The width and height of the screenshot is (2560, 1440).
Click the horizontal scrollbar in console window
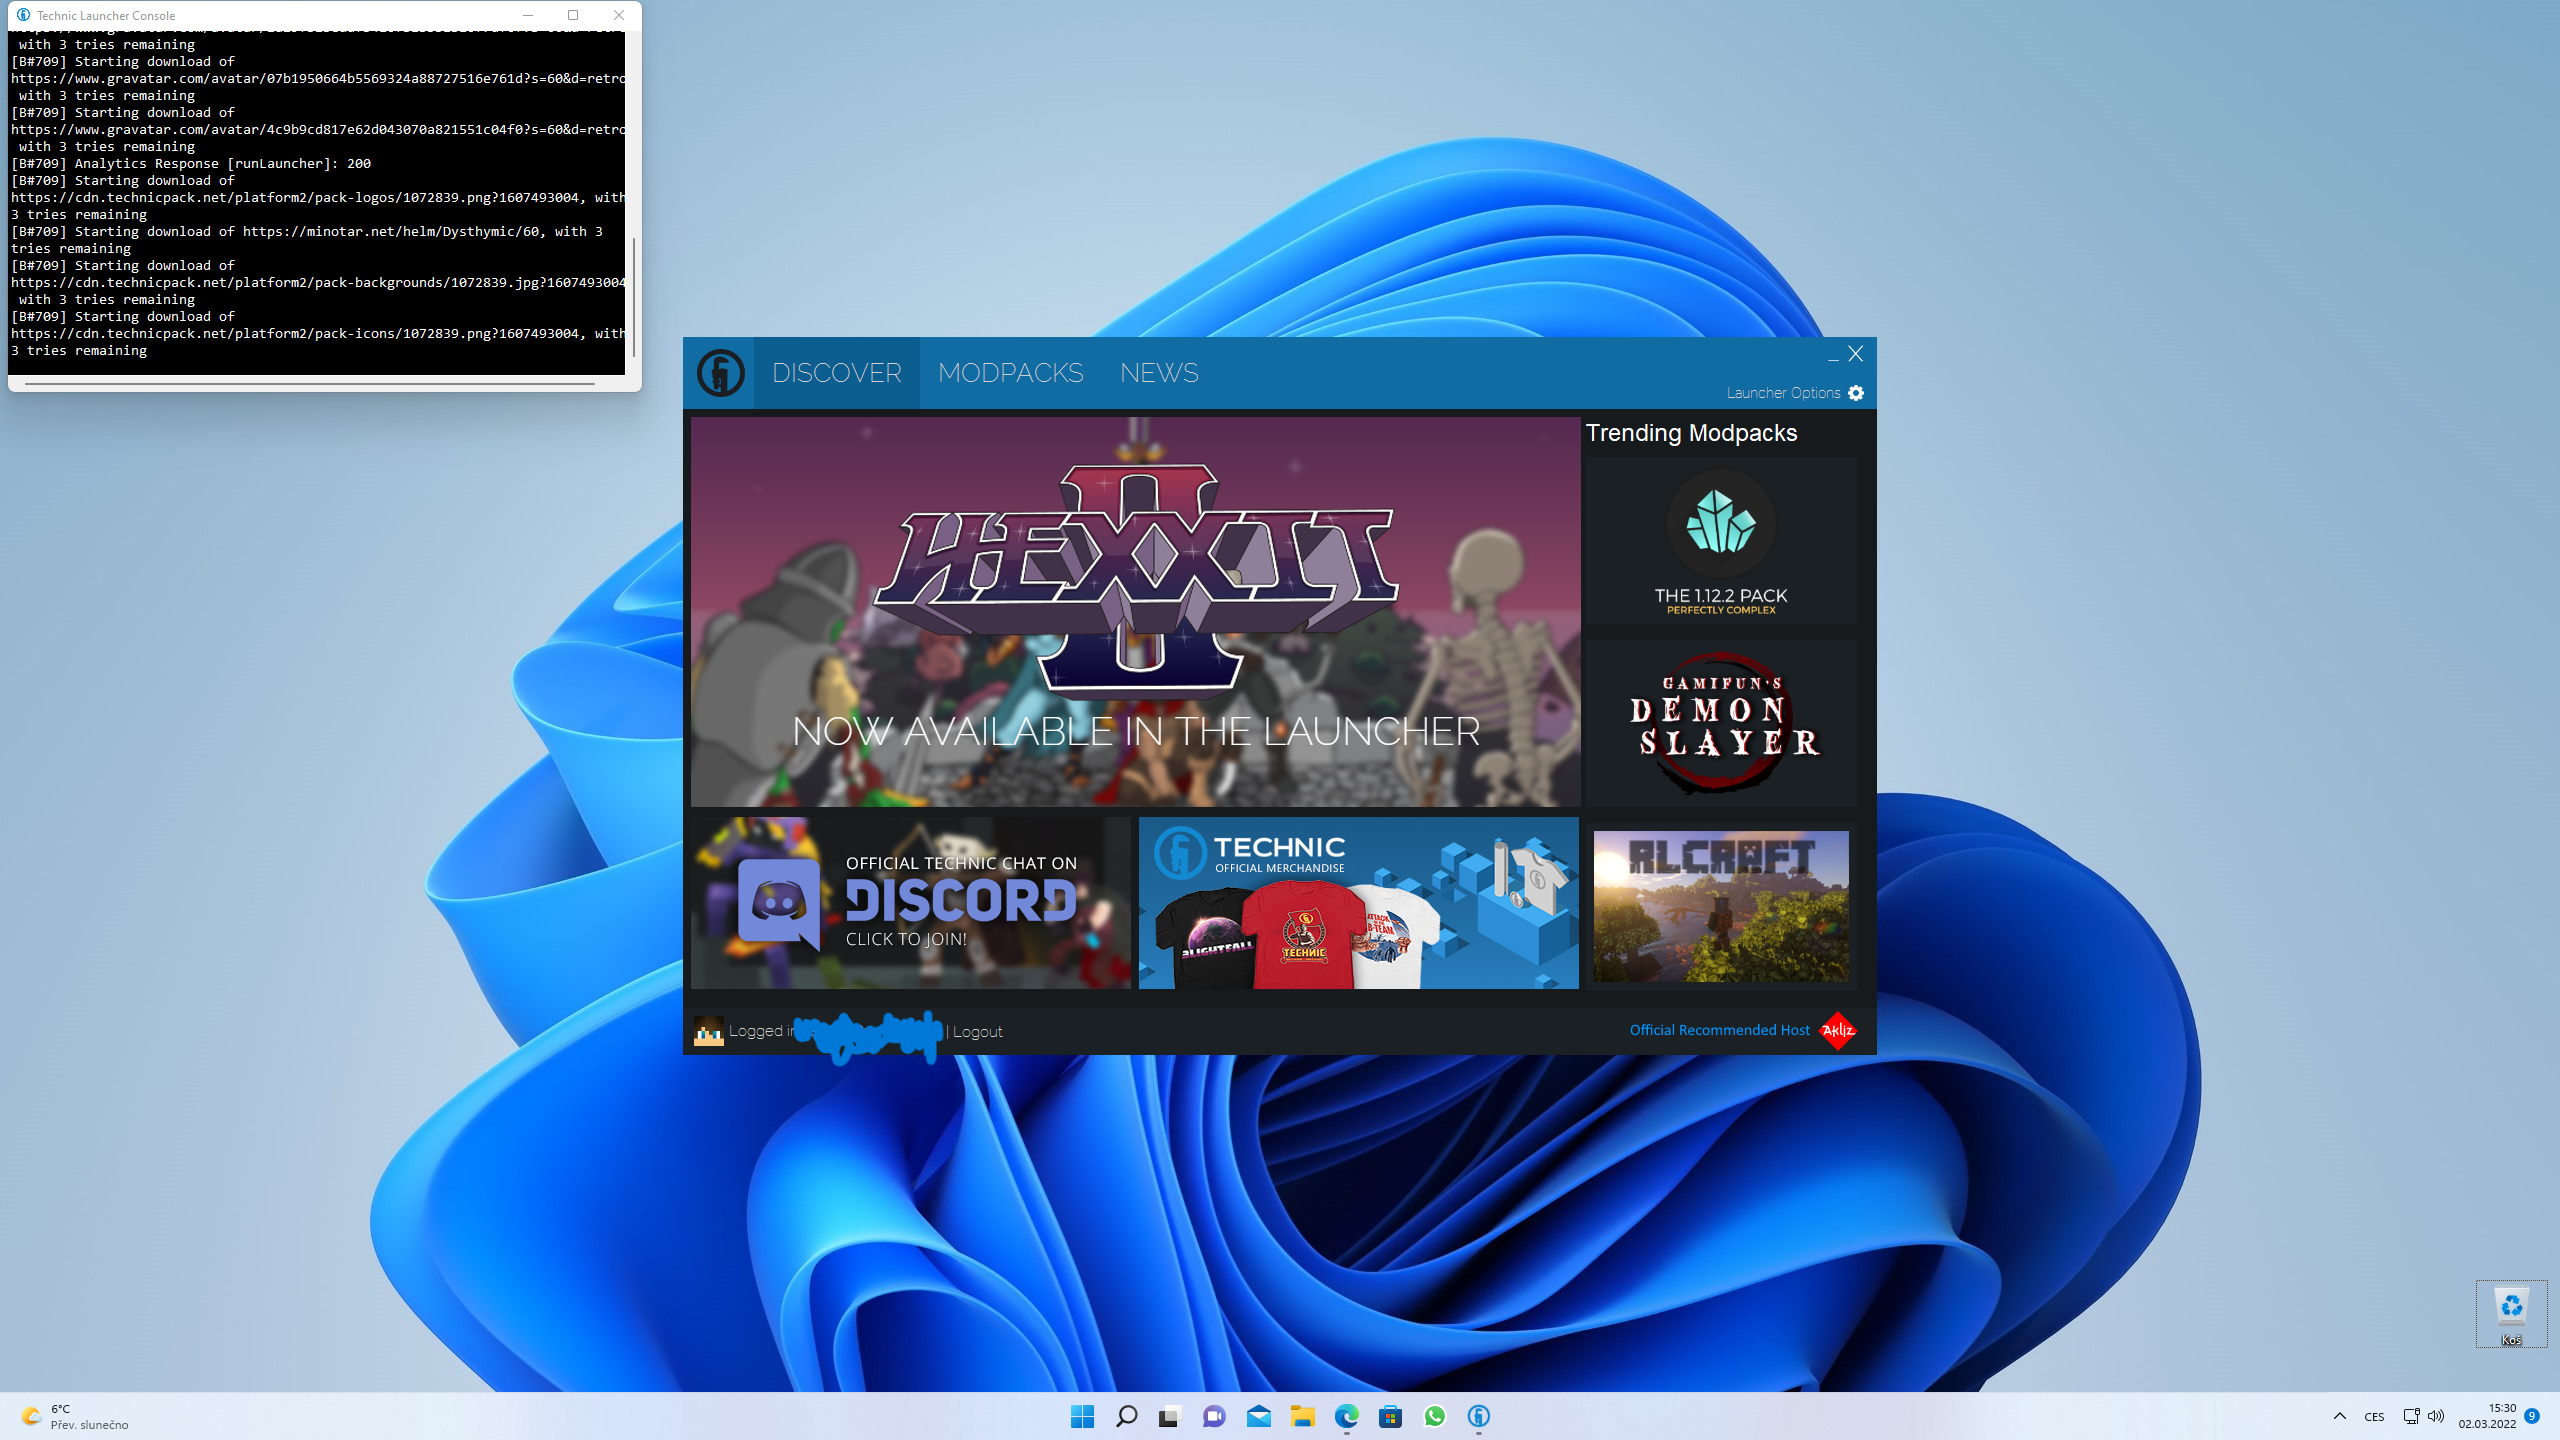tap(310, 383)
